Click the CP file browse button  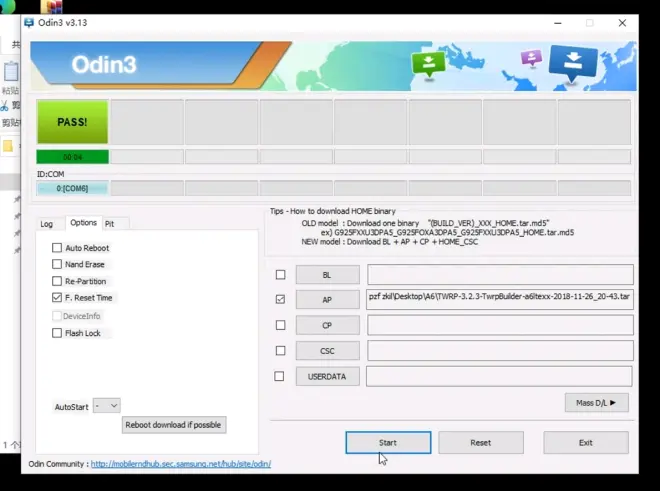tap(327, 326)
